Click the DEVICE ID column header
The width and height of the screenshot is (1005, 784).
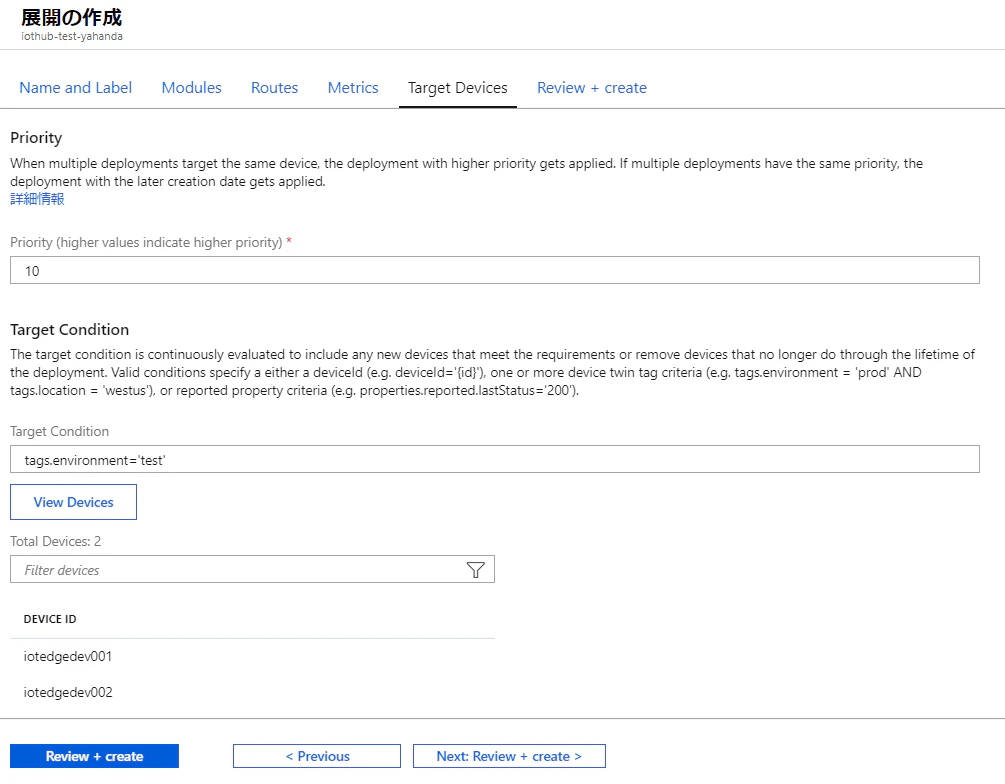point(50,619)
